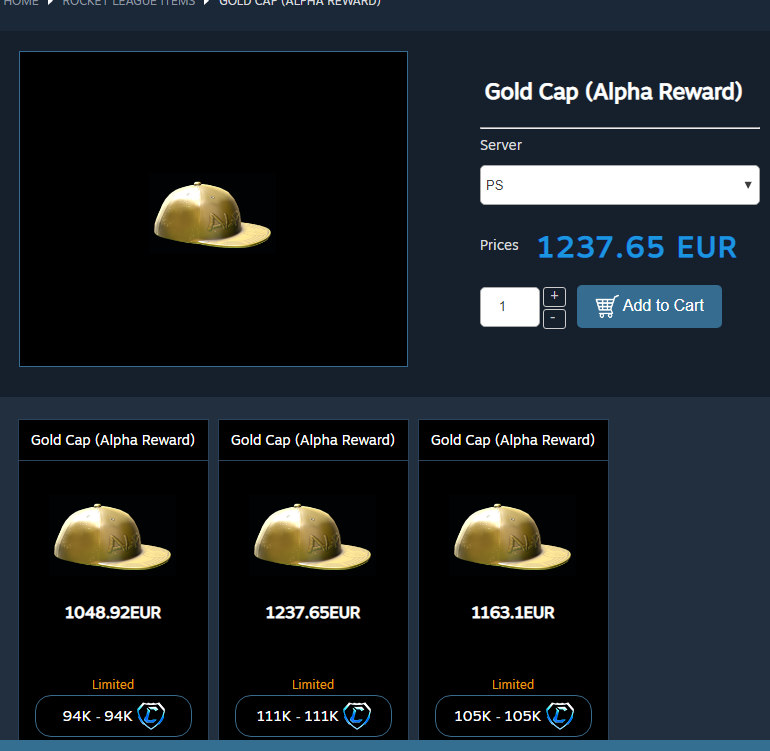Select the Gold Cap thumbnail priced 1163.1EUR

(x=513, y=535)
